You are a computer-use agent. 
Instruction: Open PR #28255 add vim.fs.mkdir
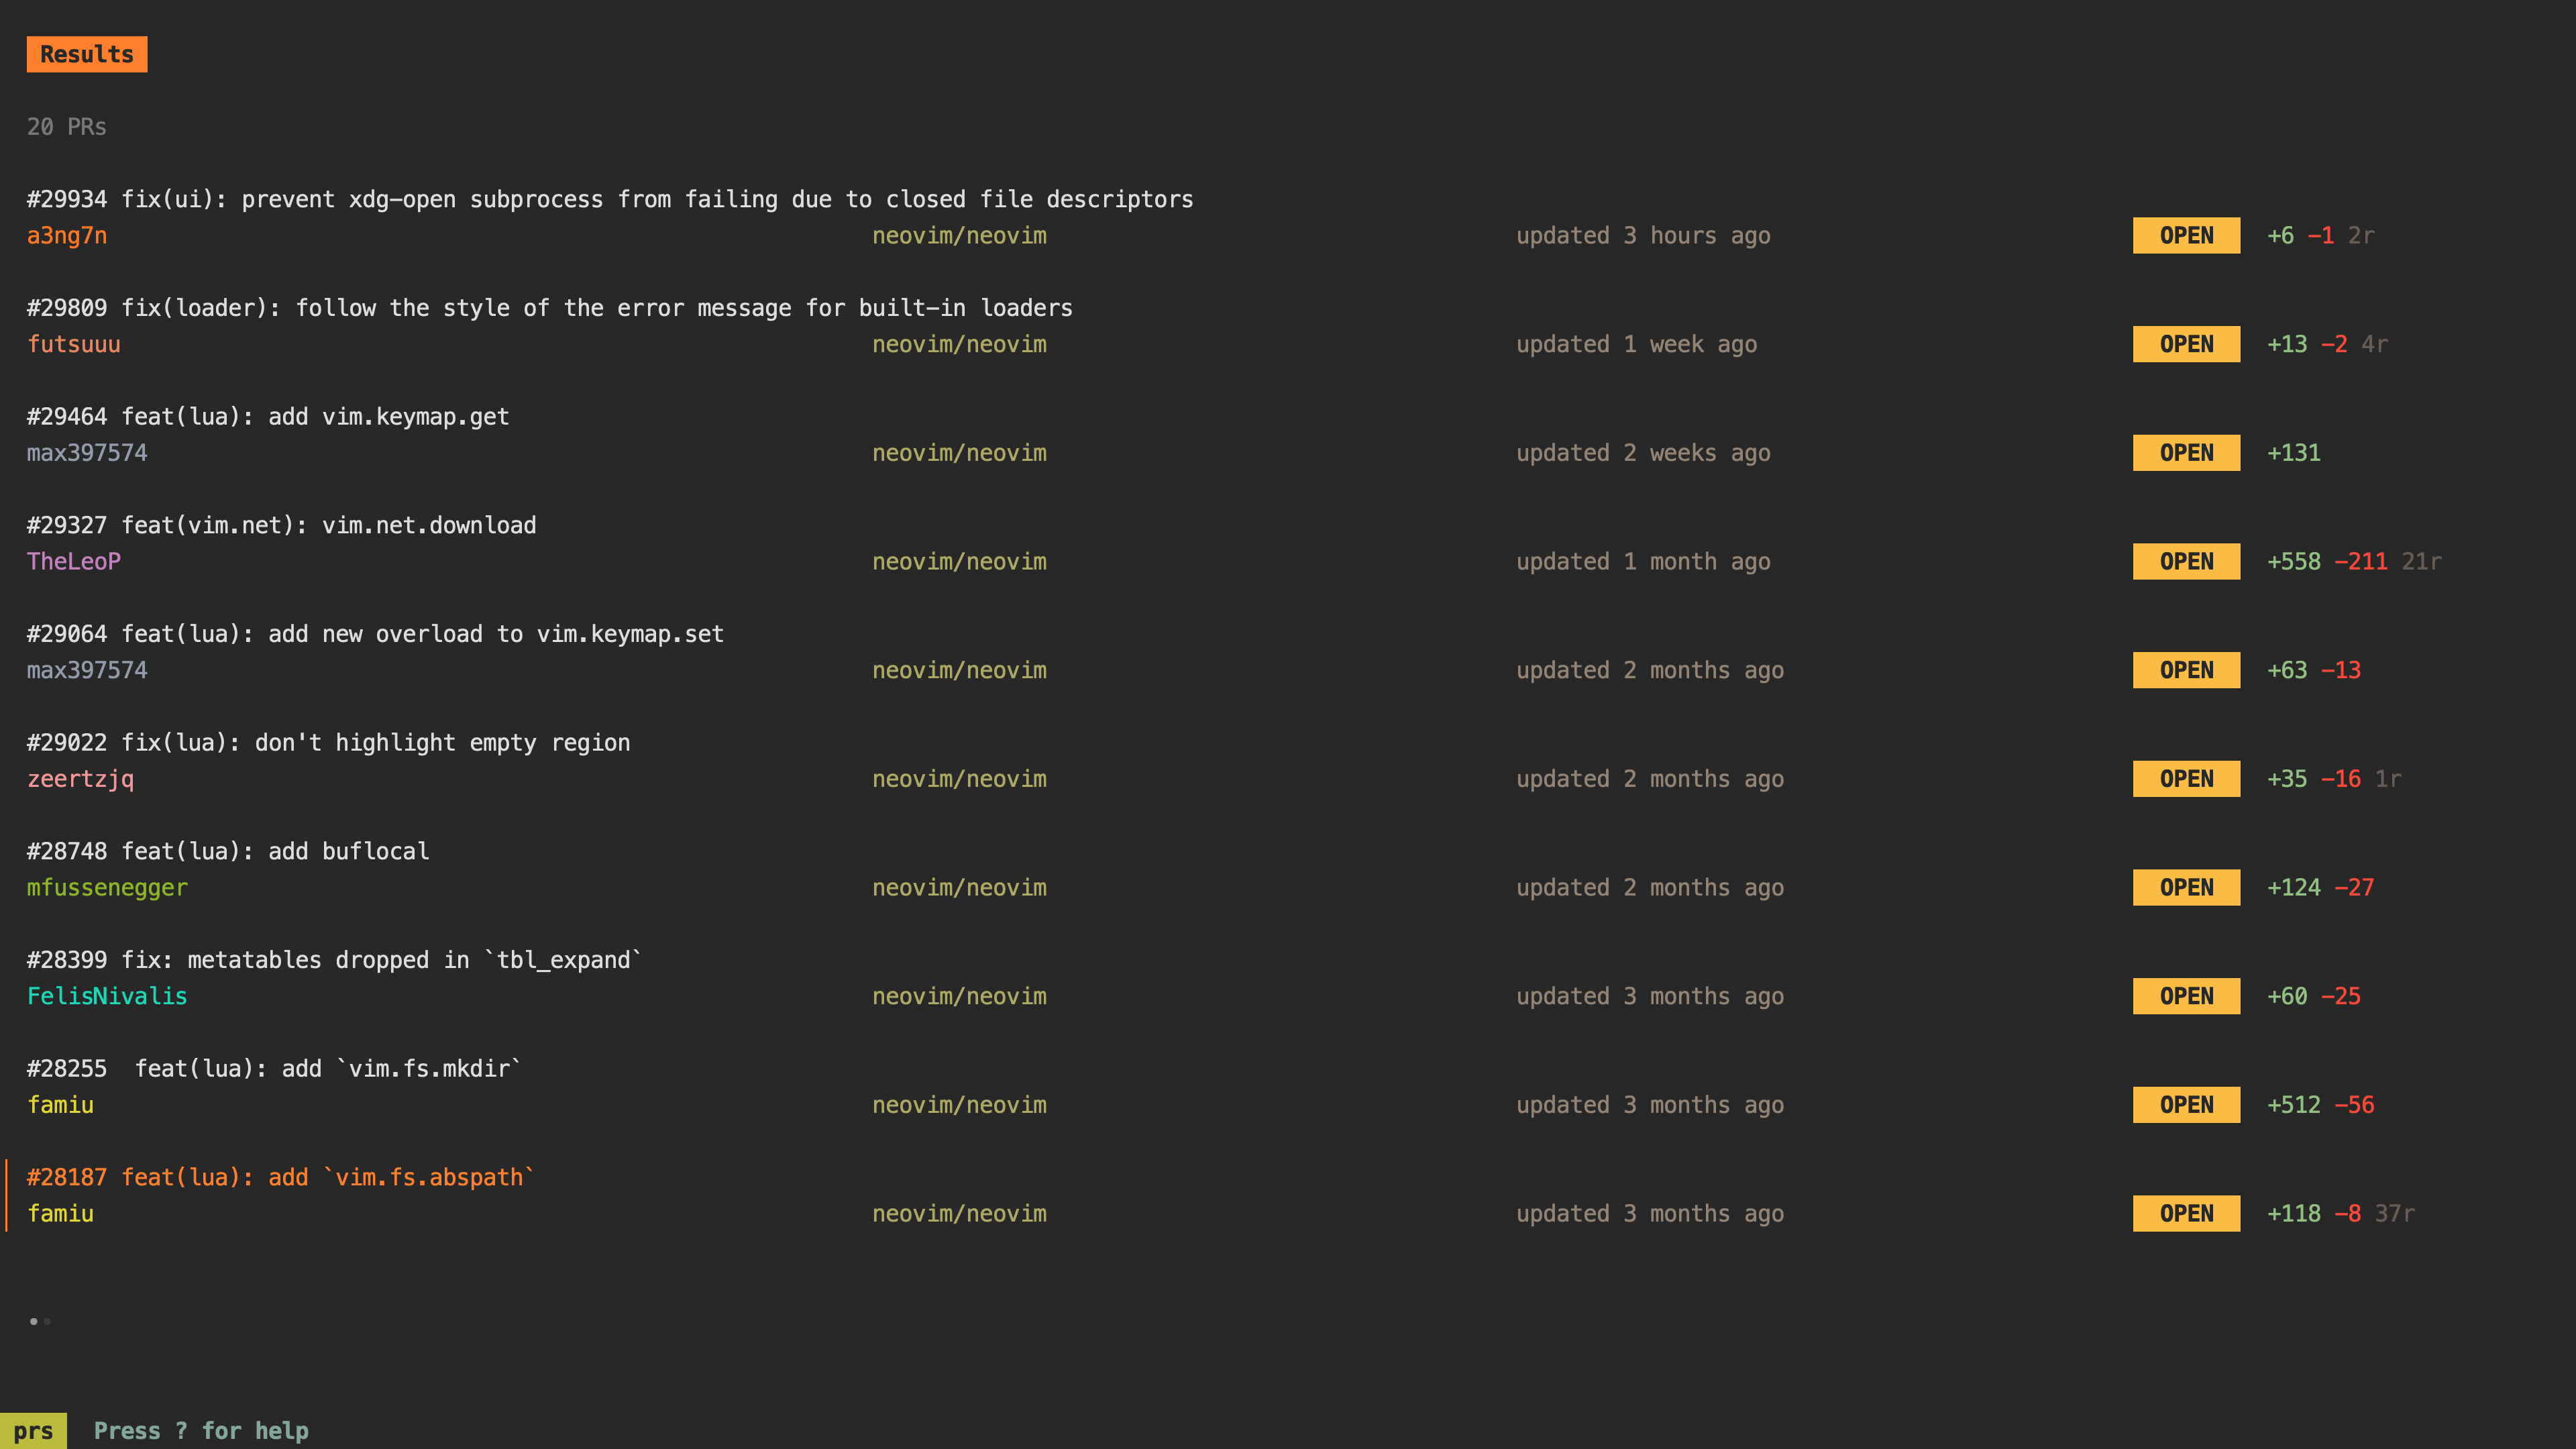coord(274,1069)
